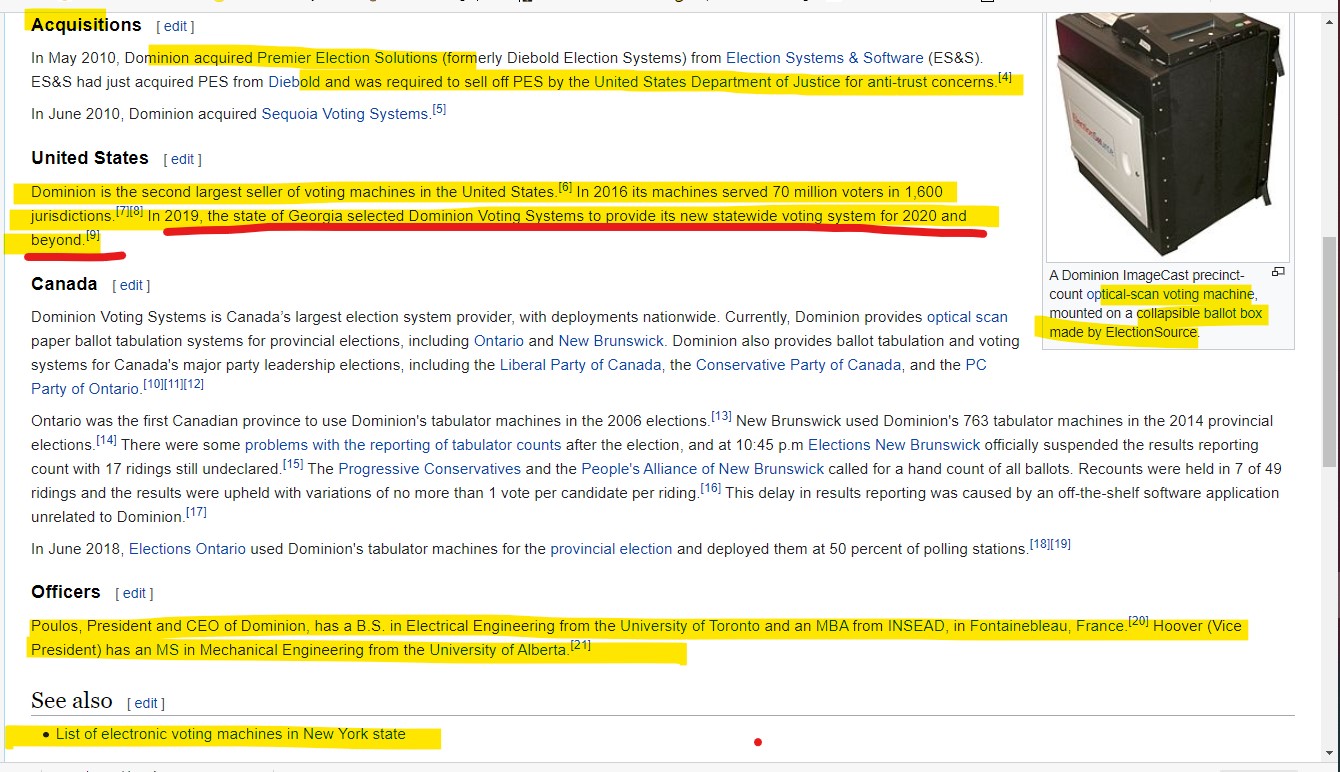Select the Acquisitions heading text
The width and height of the screenshot is (1340, 772).
click(86, 25)
